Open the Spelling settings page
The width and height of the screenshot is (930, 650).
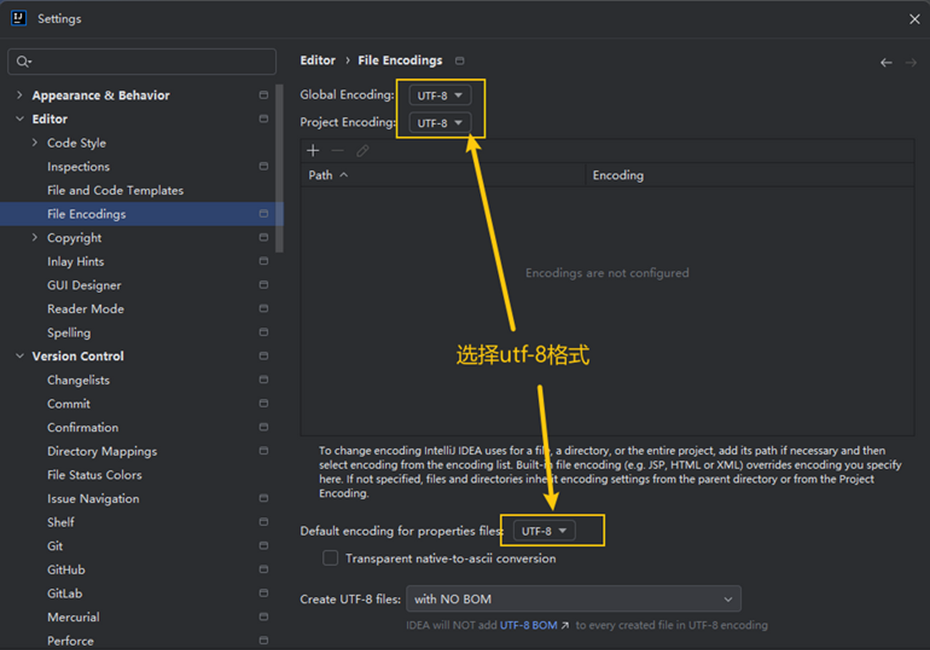[69, 333]
